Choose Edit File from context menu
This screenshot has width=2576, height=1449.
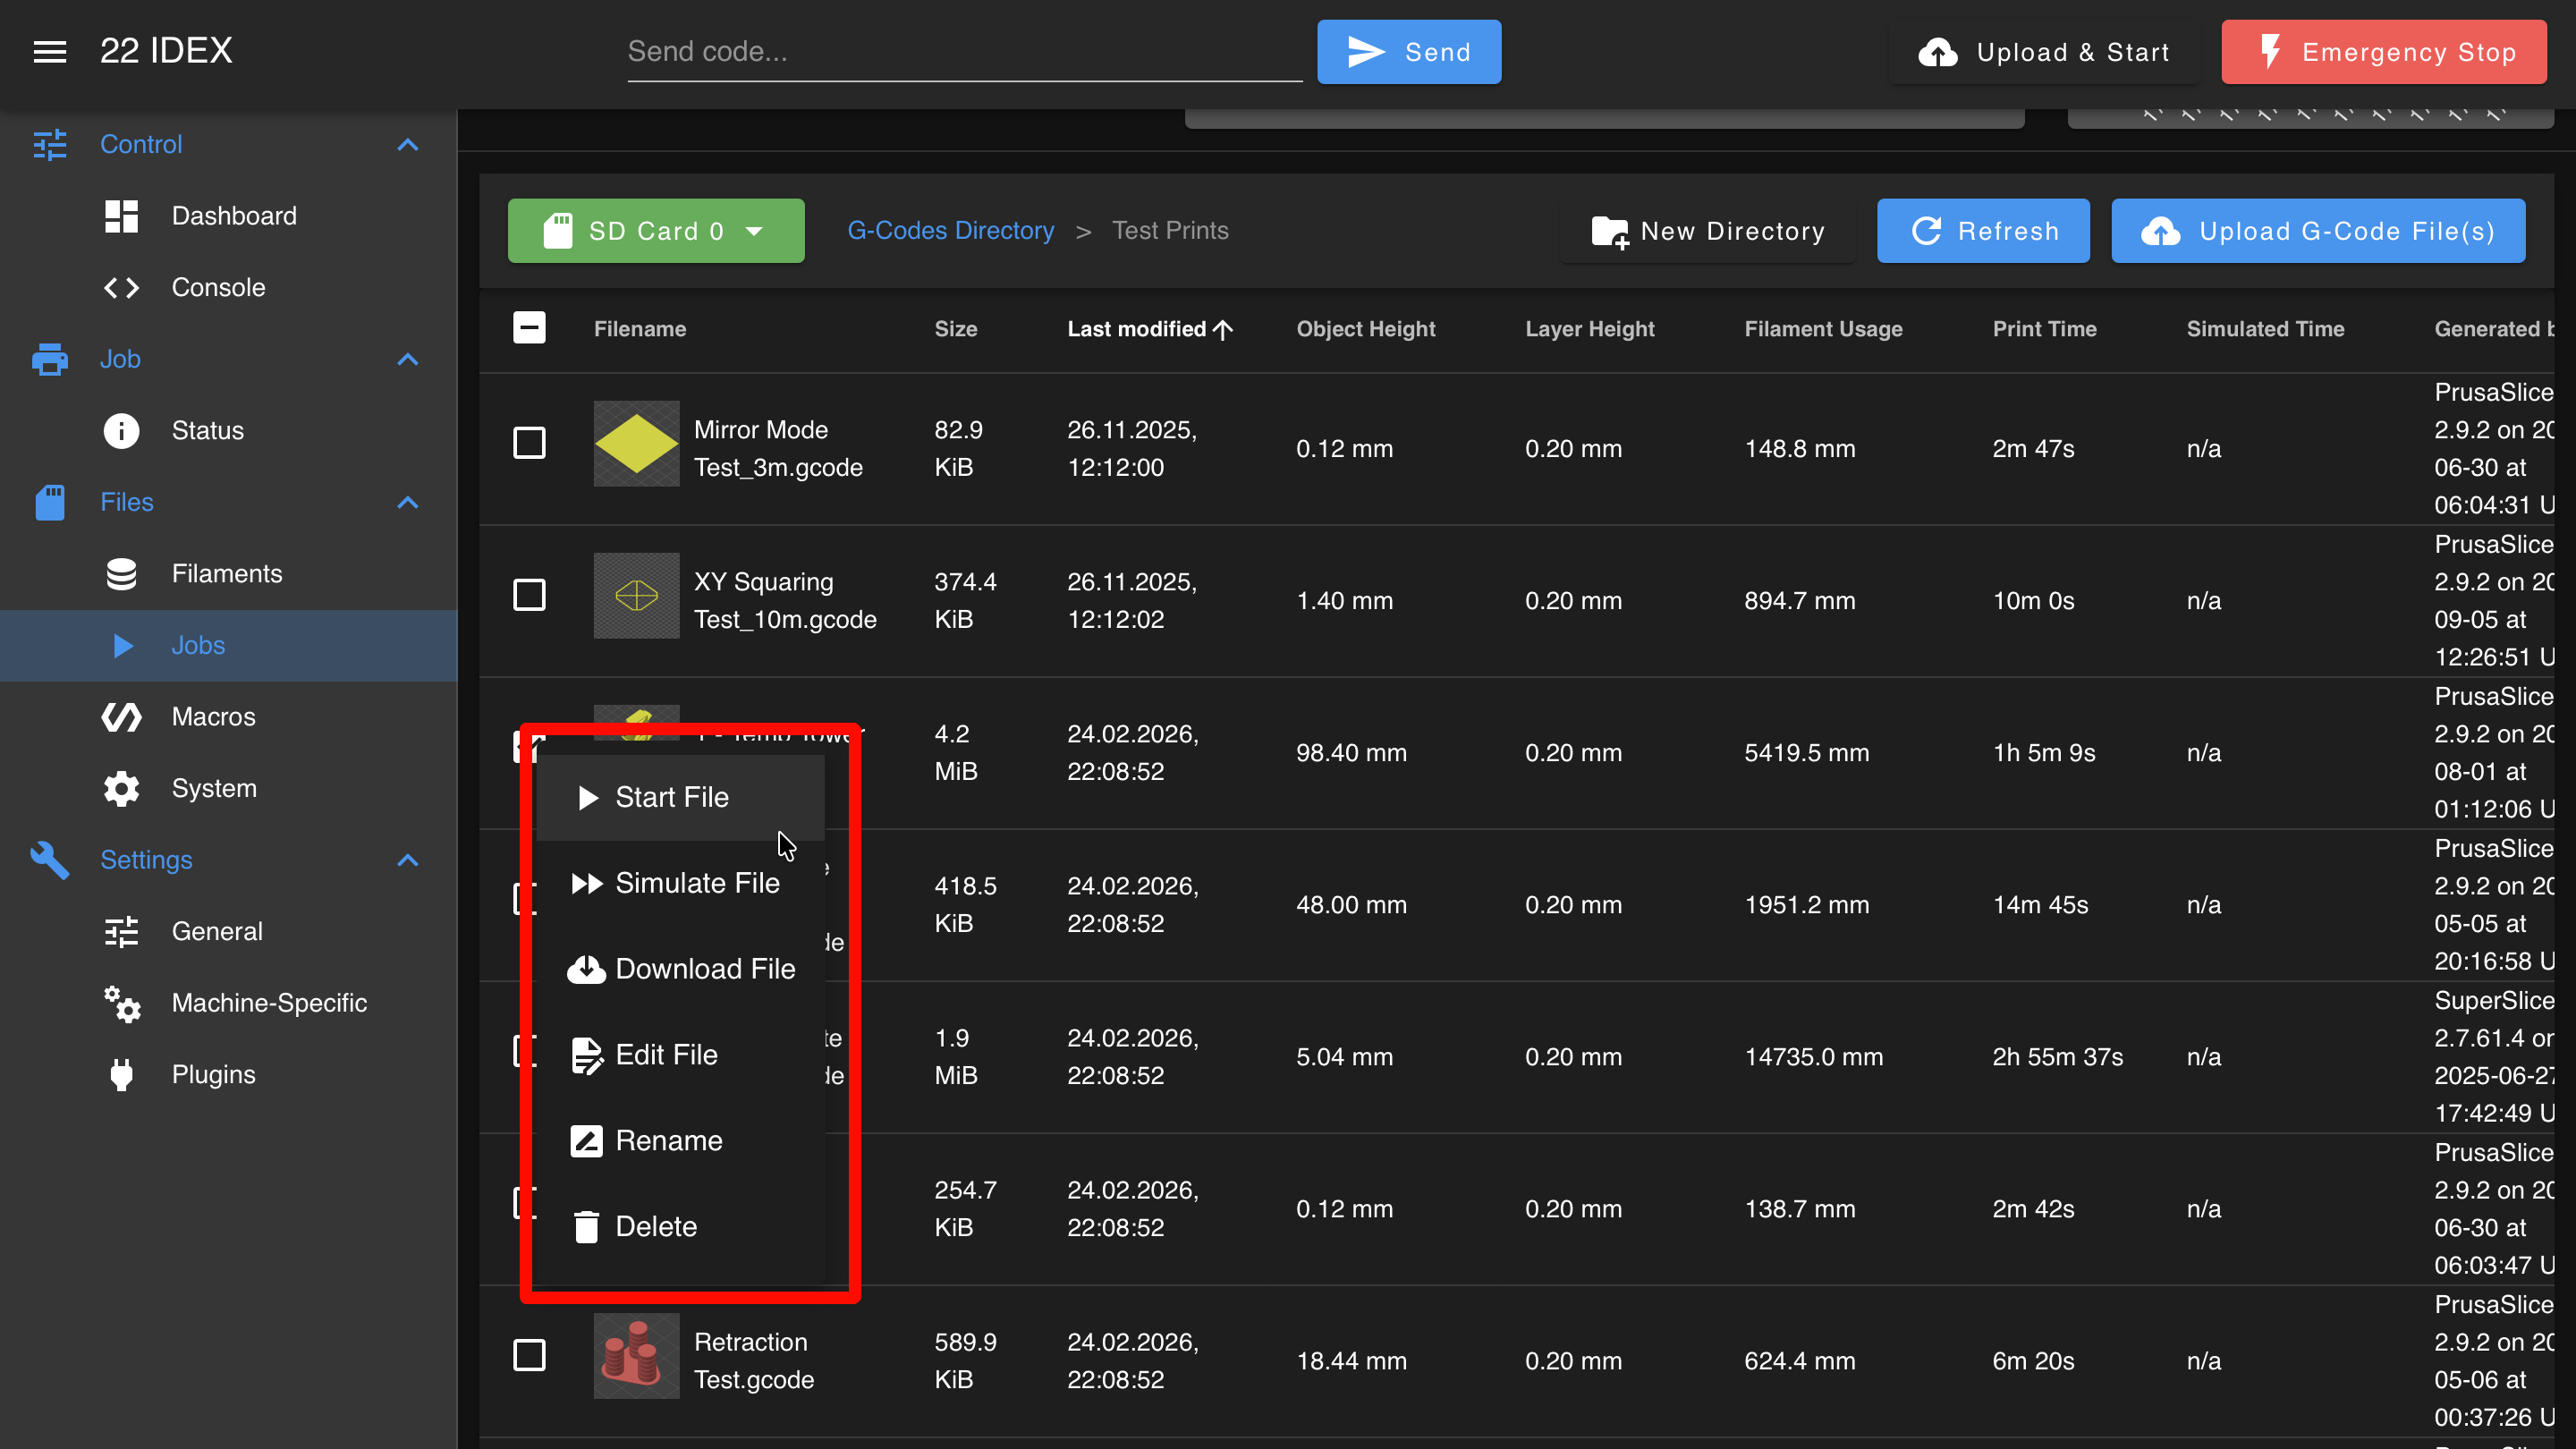pyautogui.click(x=681, y=1055)
